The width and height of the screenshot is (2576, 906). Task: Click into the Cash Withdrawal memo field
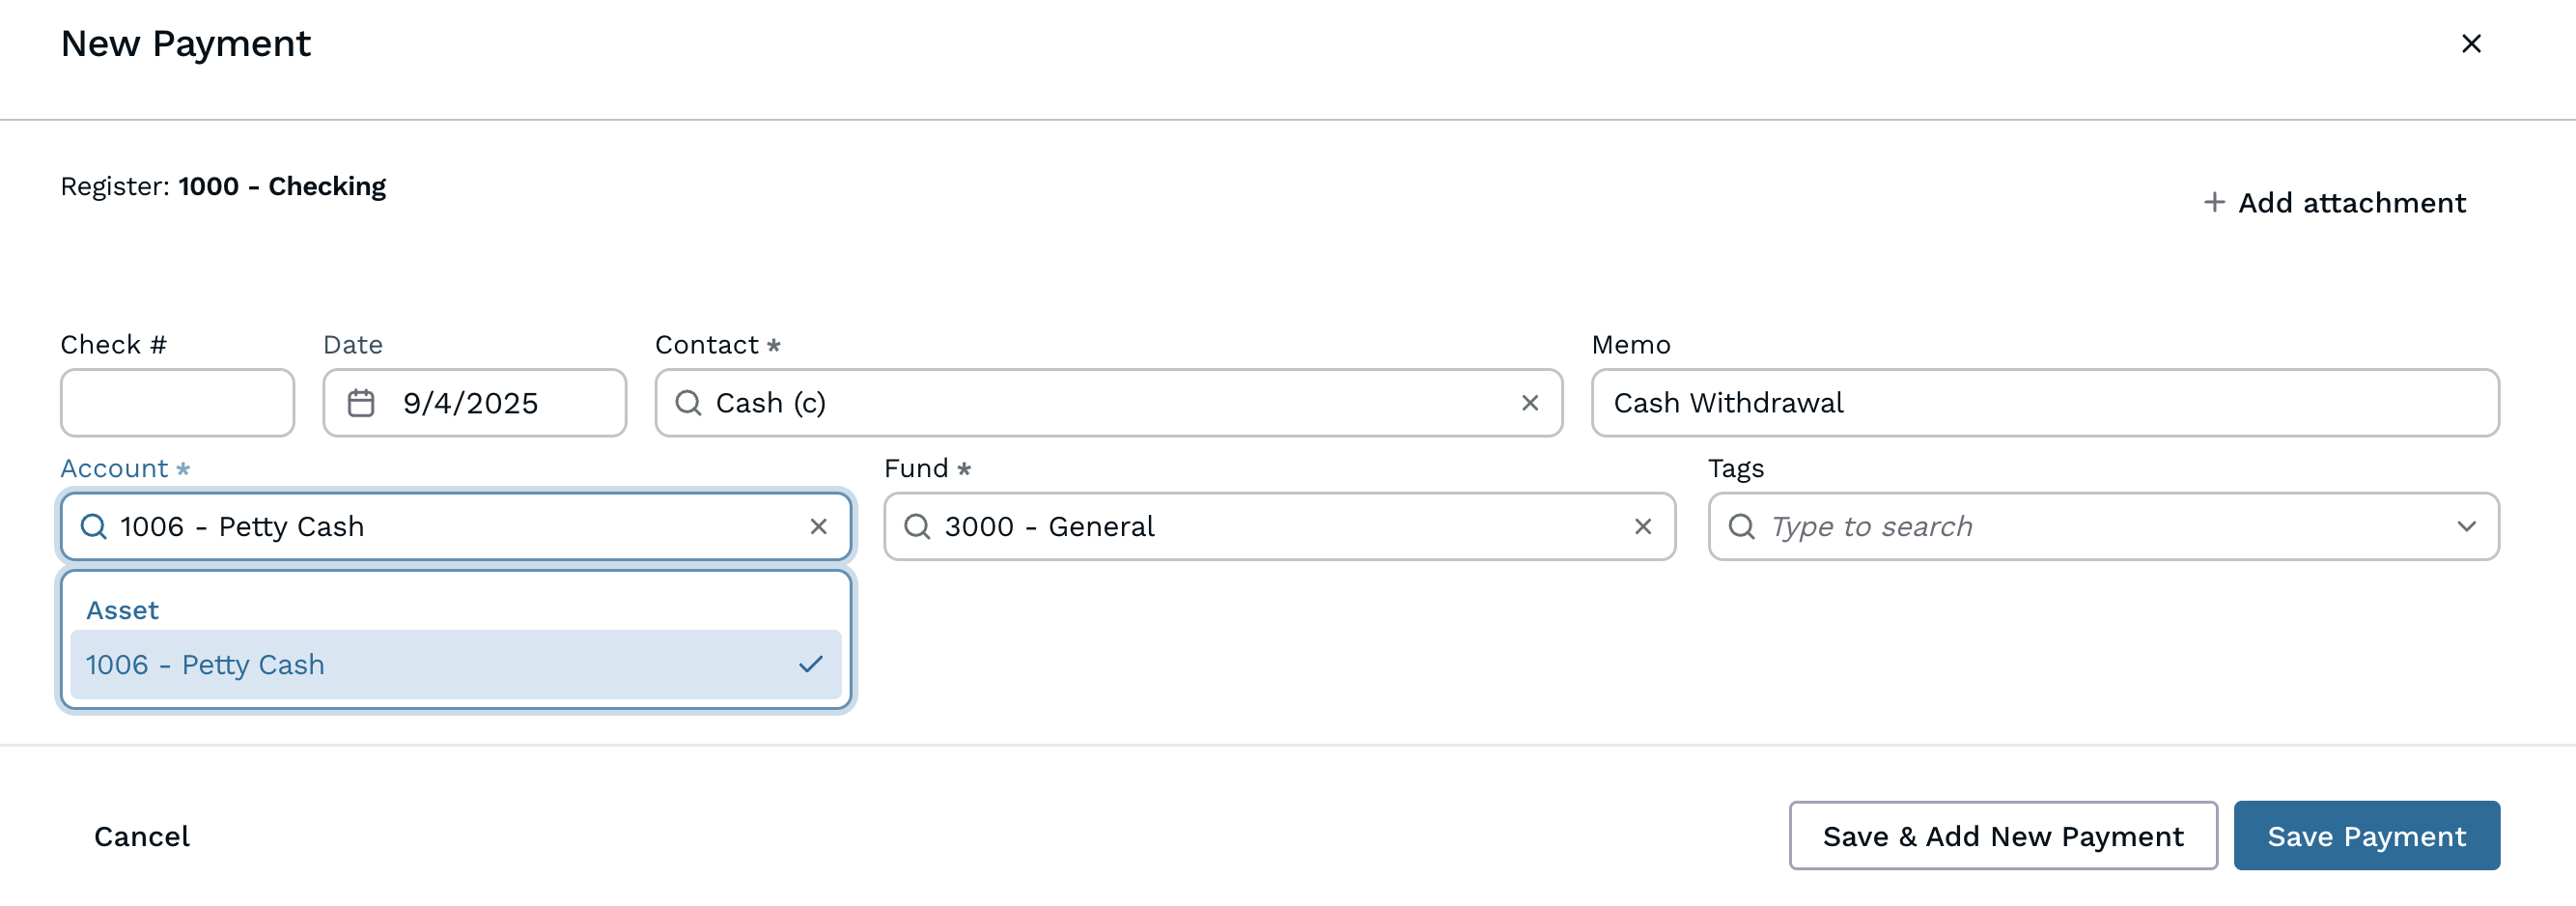(x=2044, y=403)
